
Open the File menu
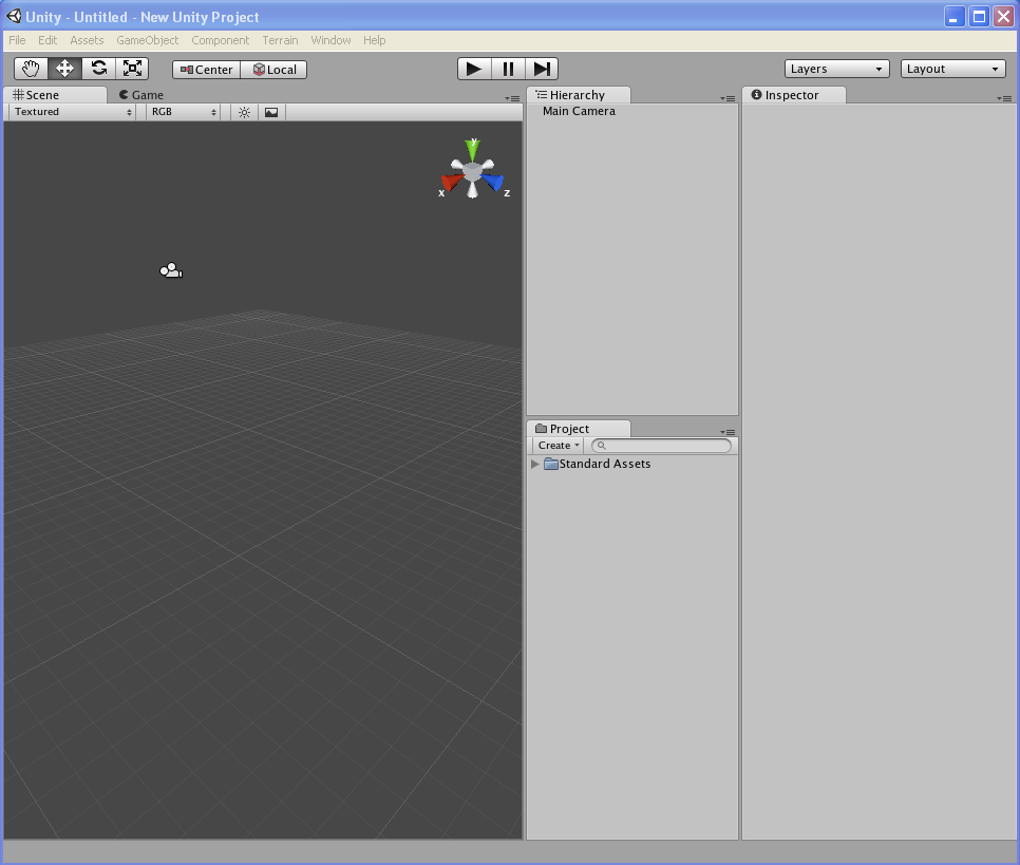[17, 40]
